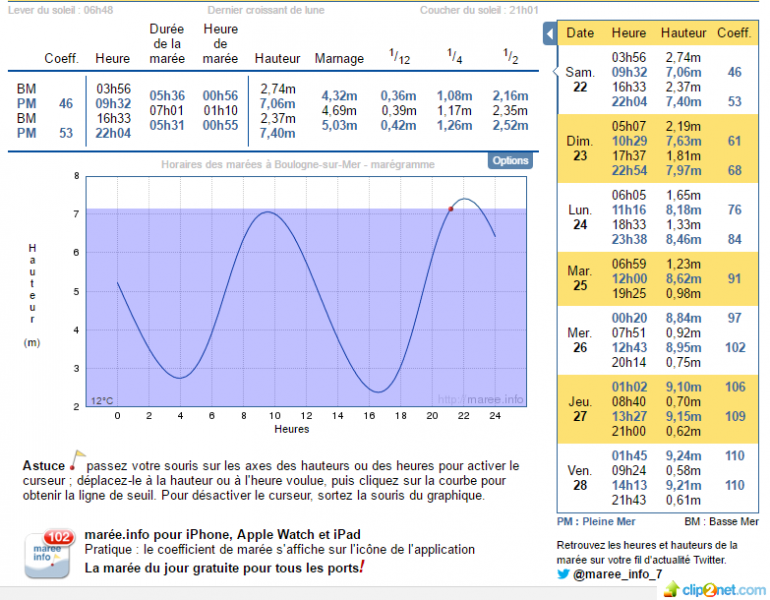This screenshot has height=600, width=770.
Task: Click the 9,24m height on Ven. 28
Action: 683,456
